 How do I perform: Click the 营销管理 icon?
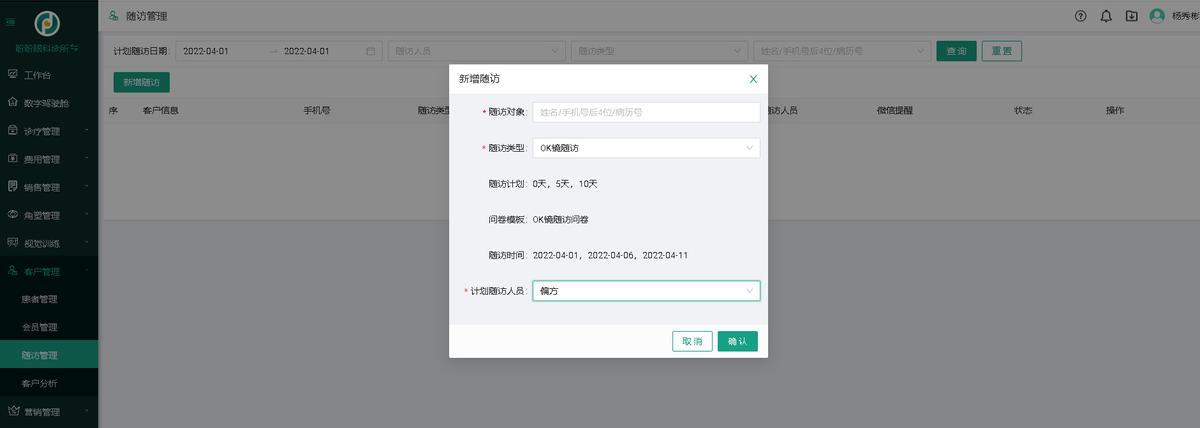13,411
